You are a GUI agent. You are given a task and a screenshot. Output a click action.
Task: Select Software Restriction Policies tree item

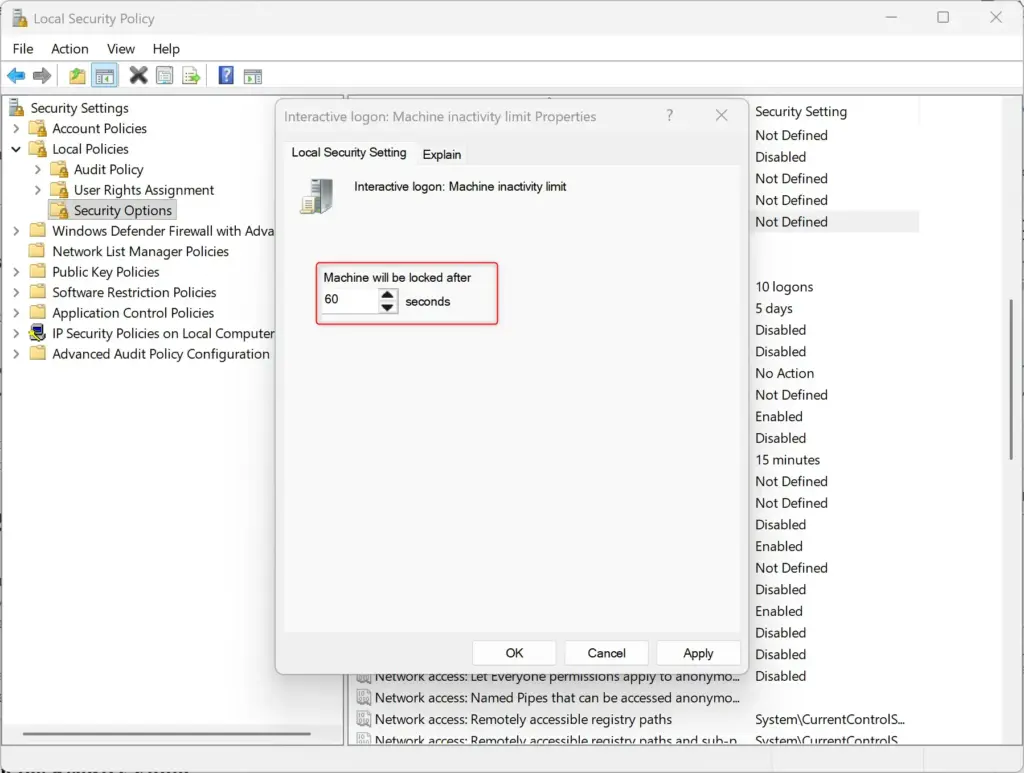[x=134, y=292]
